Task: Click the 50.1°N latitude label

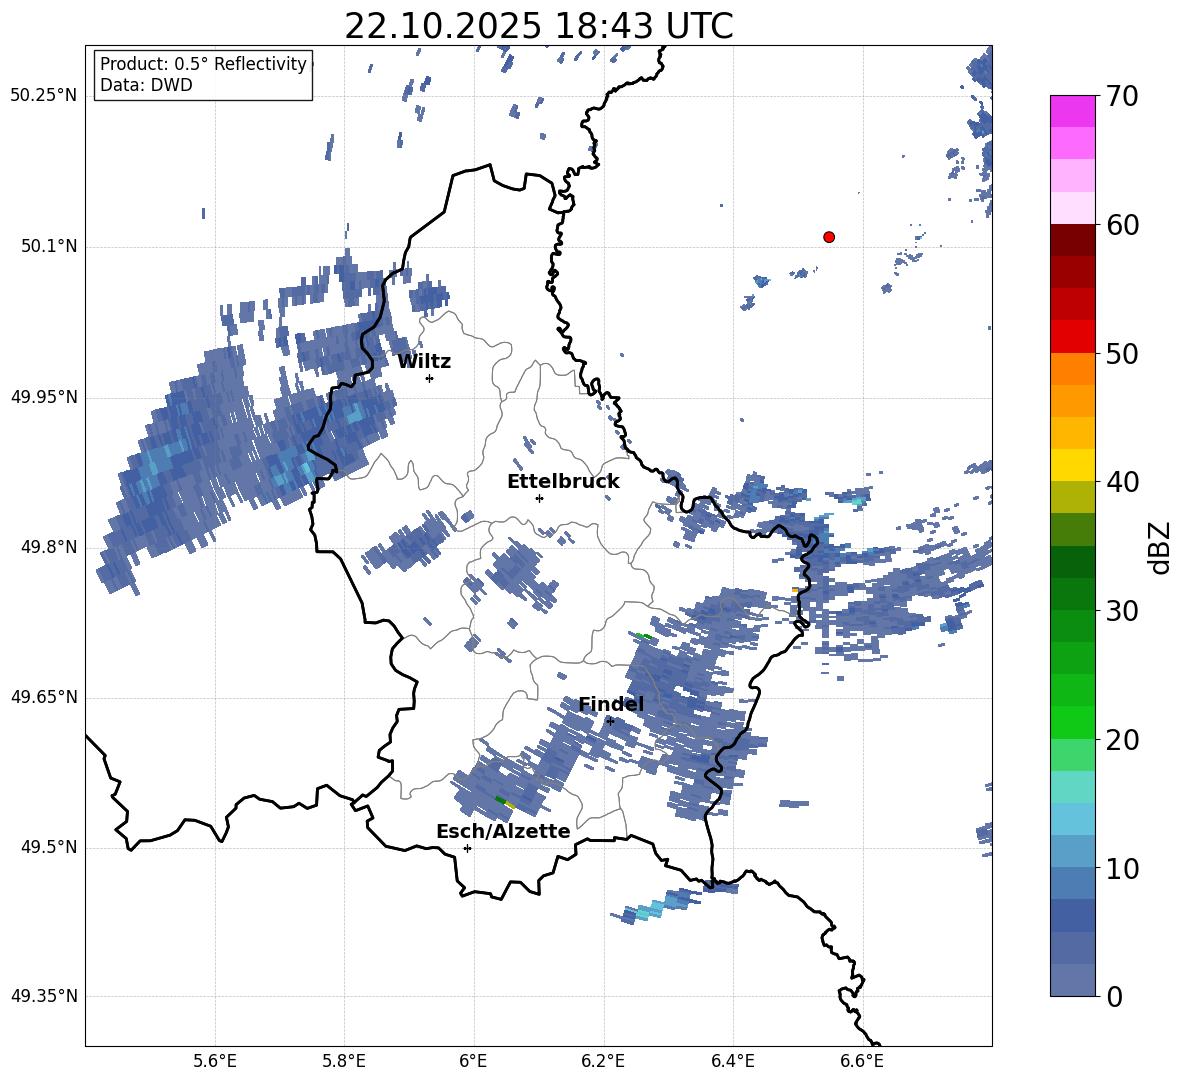Action: point(50,247)
